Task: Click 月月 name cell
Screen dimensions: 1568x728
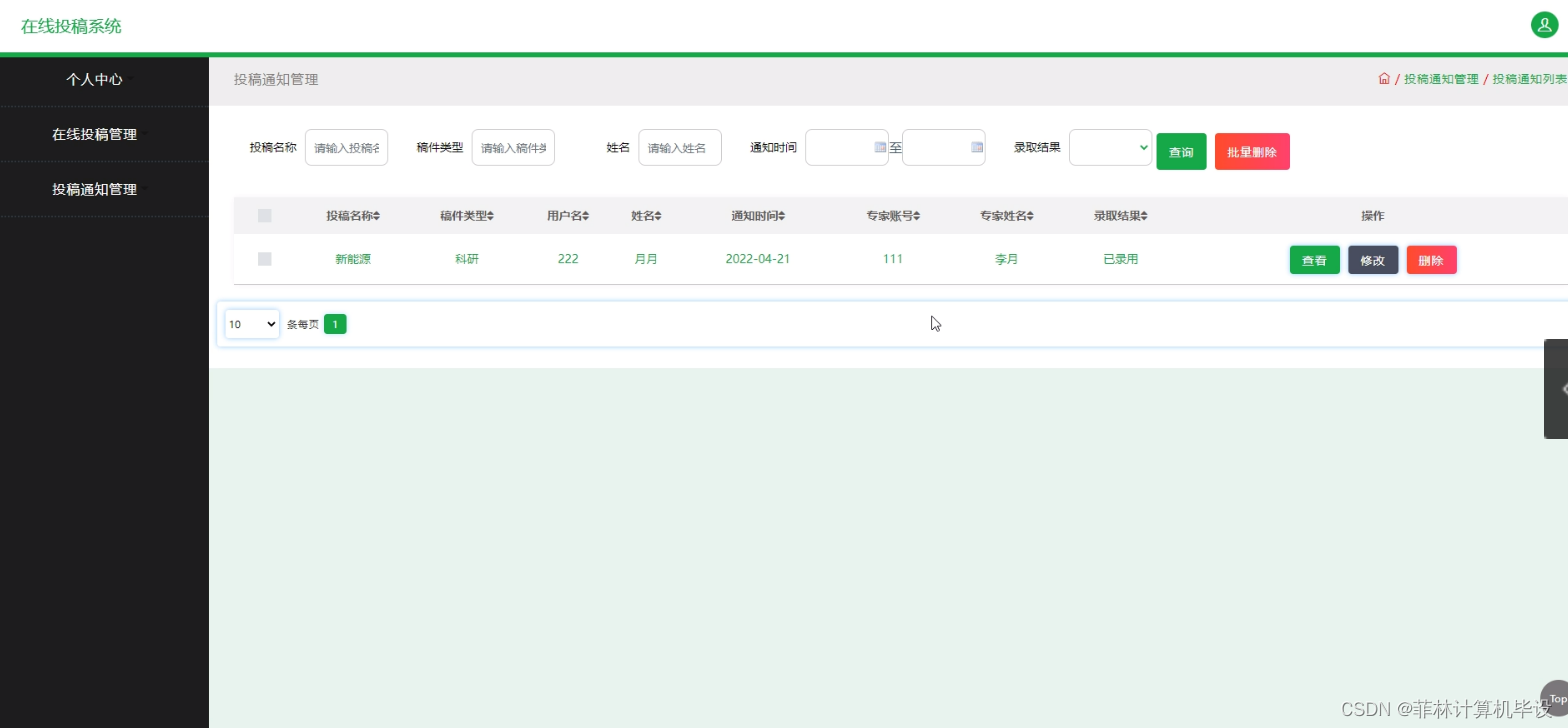Action: (x=646, y=259)
